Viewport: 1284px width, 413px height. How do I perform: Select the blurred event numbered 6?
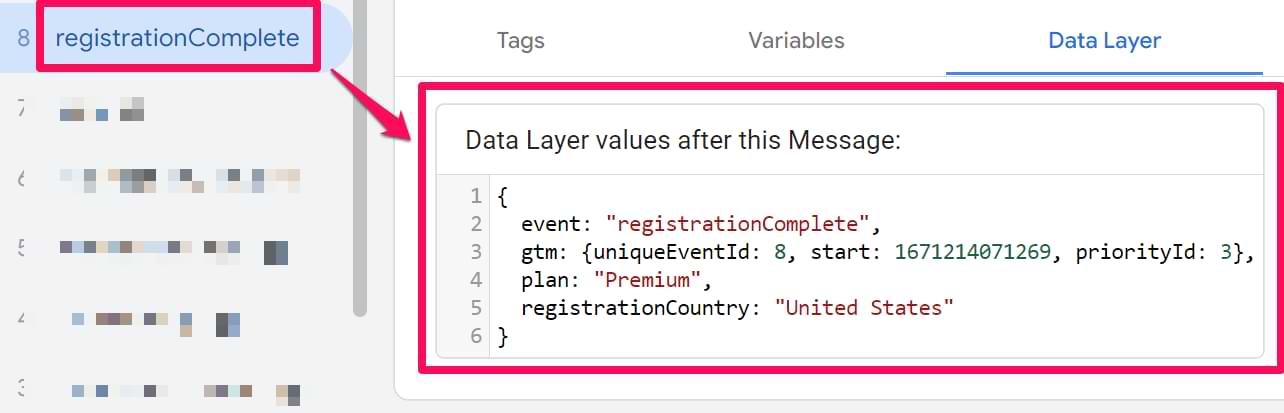pos(177,179)
